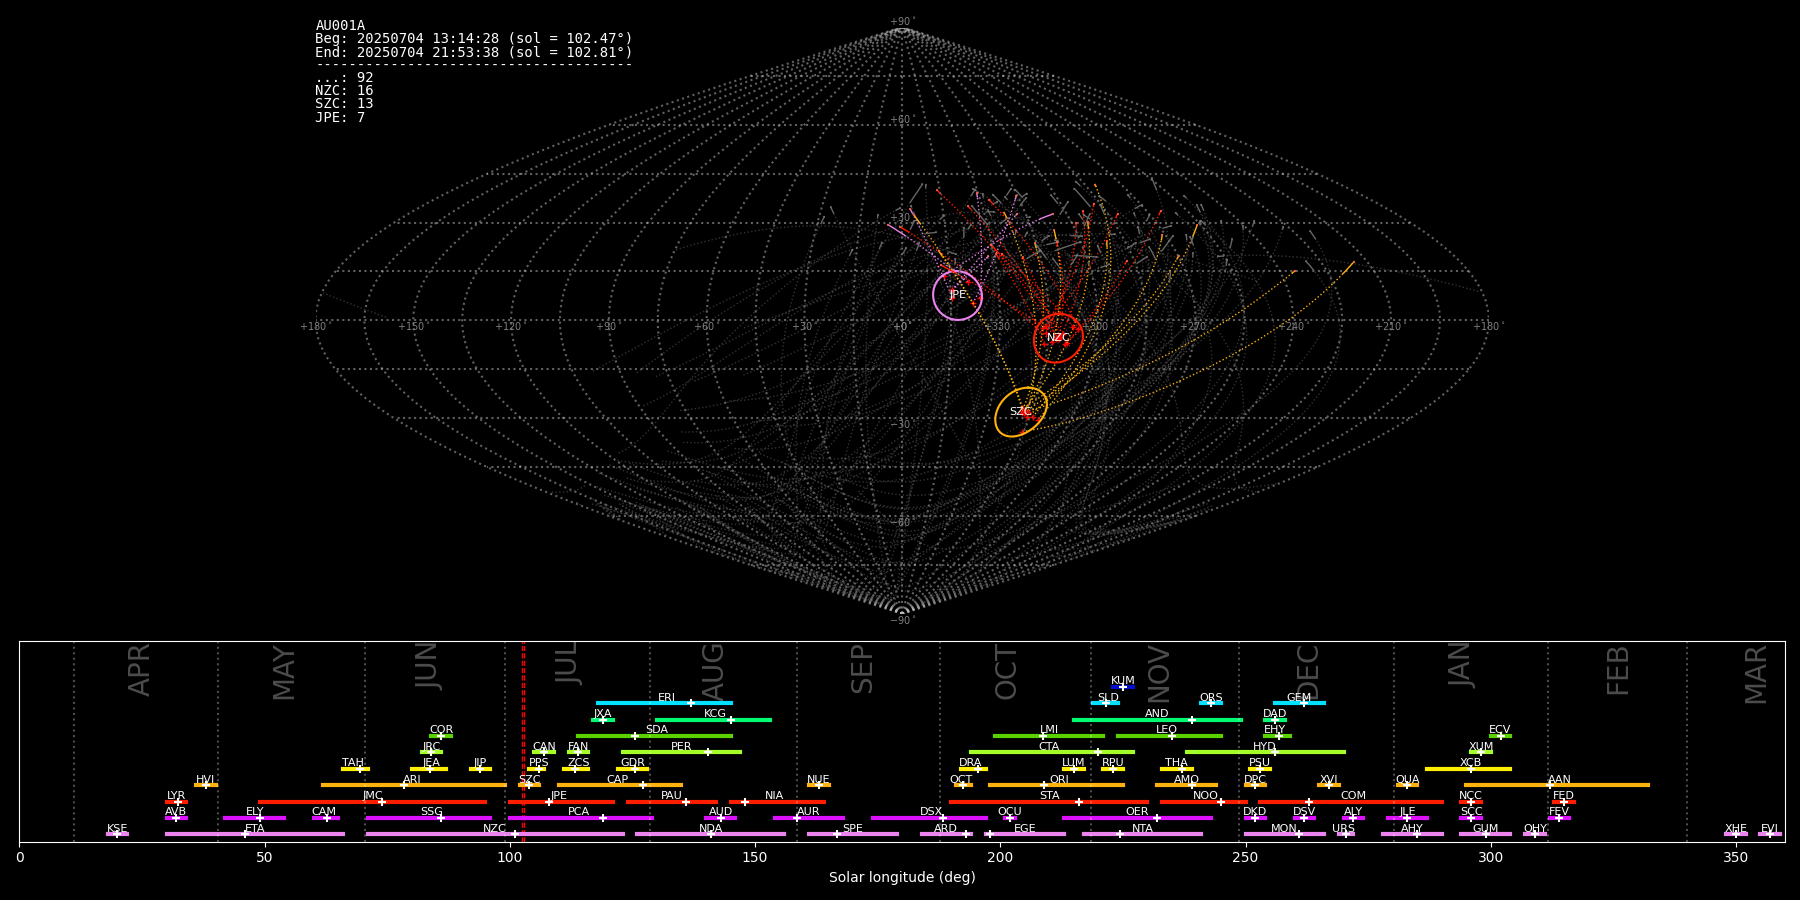Click the GDR shower label

click(x=633, y=763)
